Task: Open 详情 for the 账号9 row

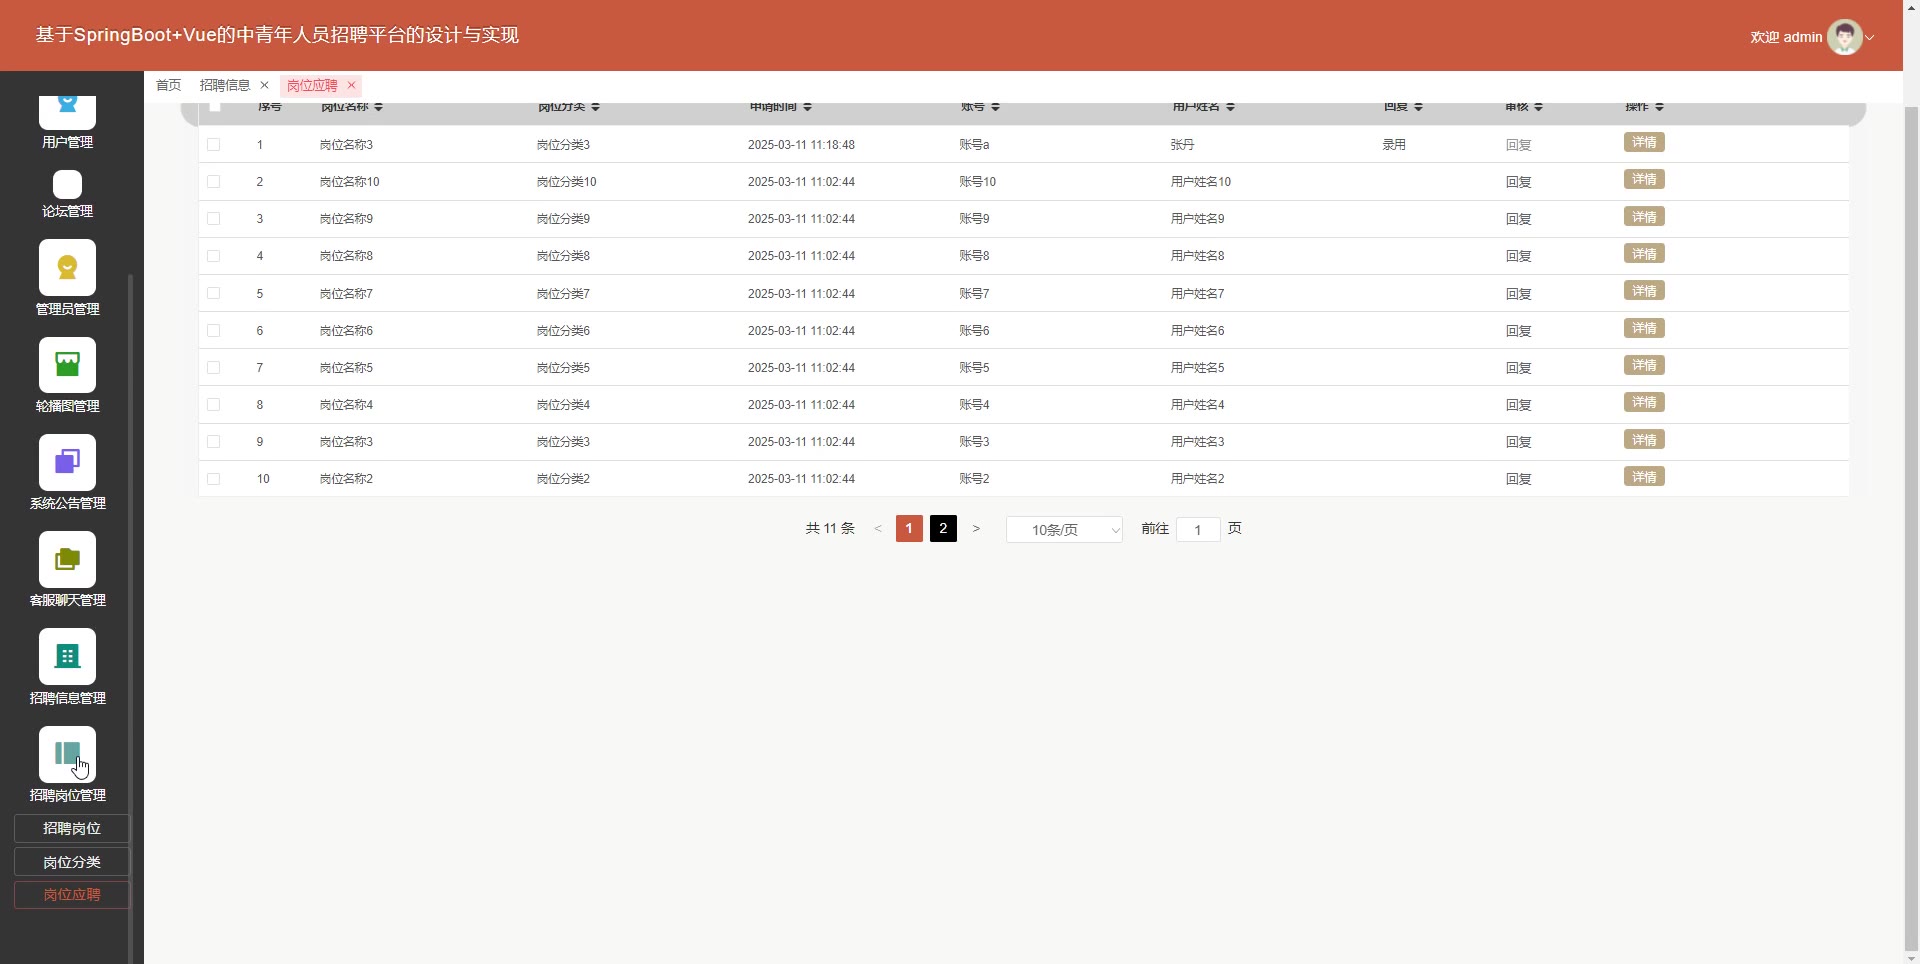Action: [x=1644, y=217]
